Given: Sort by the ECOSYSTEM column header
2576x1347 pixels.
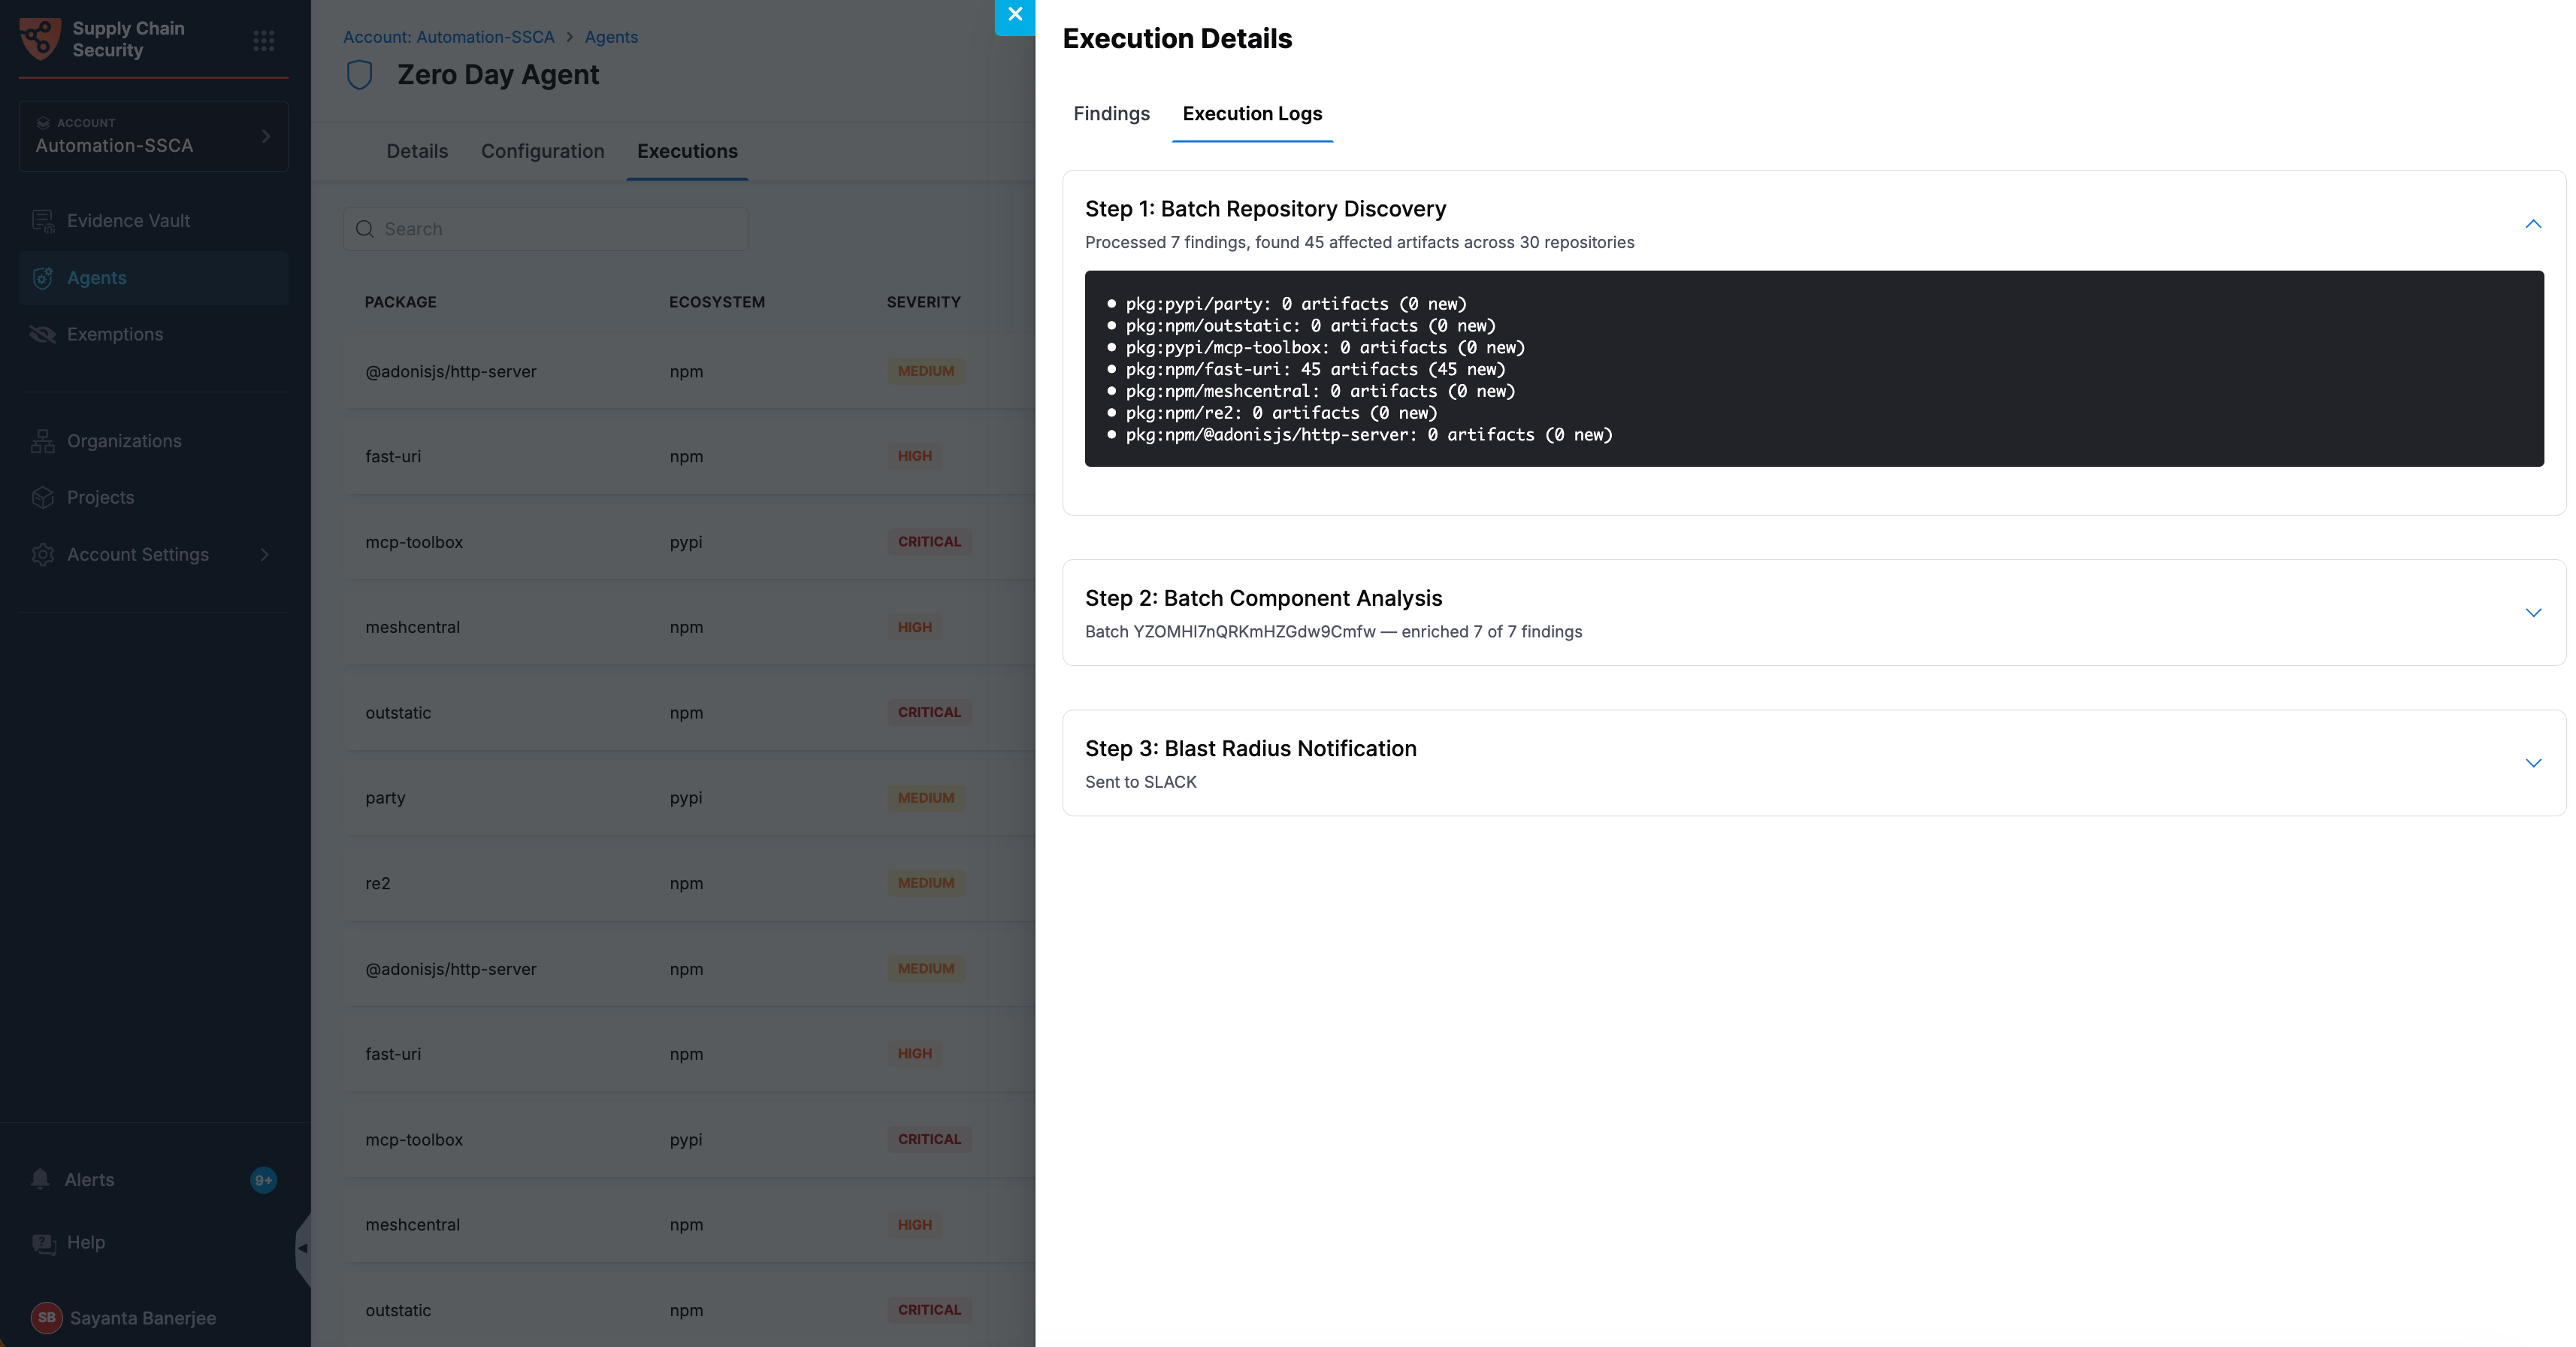Looking at the screenshot, I should [717, 302].
